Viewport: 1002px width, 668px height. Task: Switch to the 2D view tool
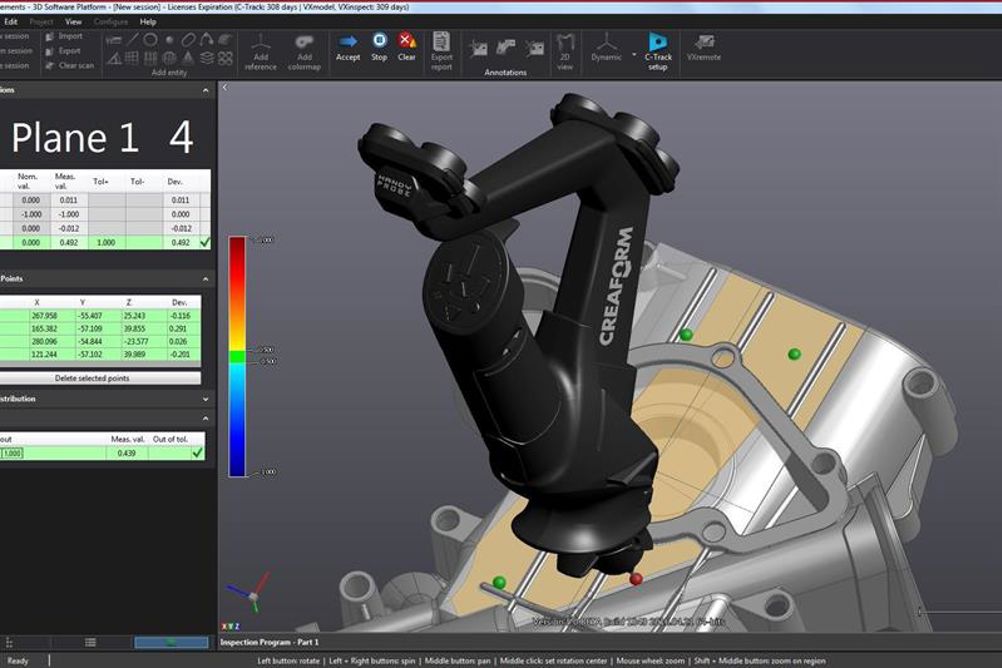point(565,51)
